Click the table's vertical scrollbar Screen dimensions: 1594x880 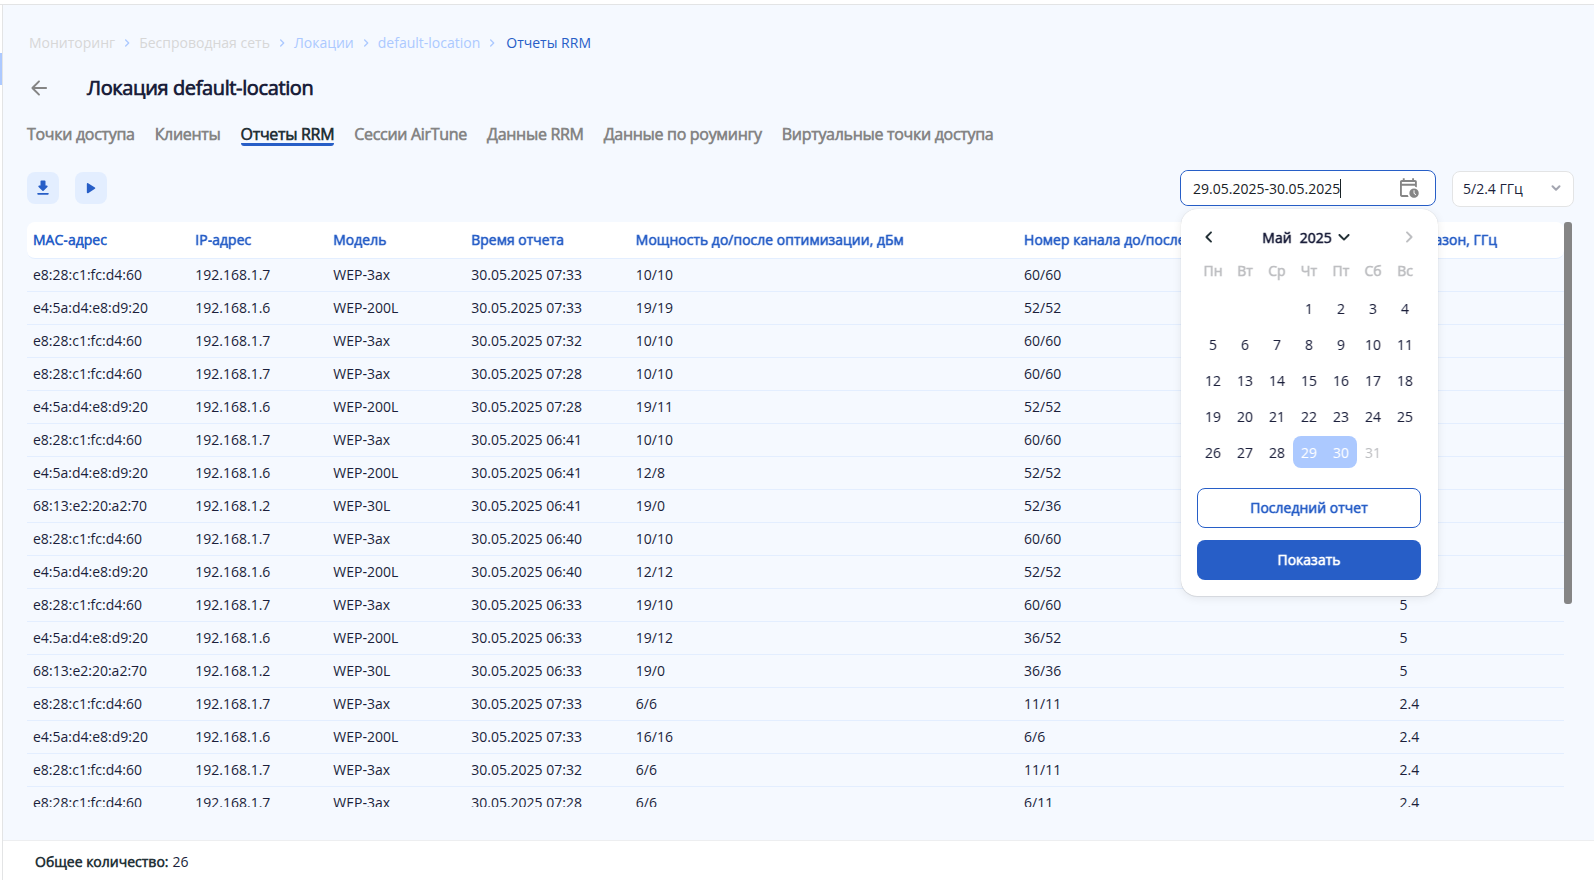[1567, 412]
